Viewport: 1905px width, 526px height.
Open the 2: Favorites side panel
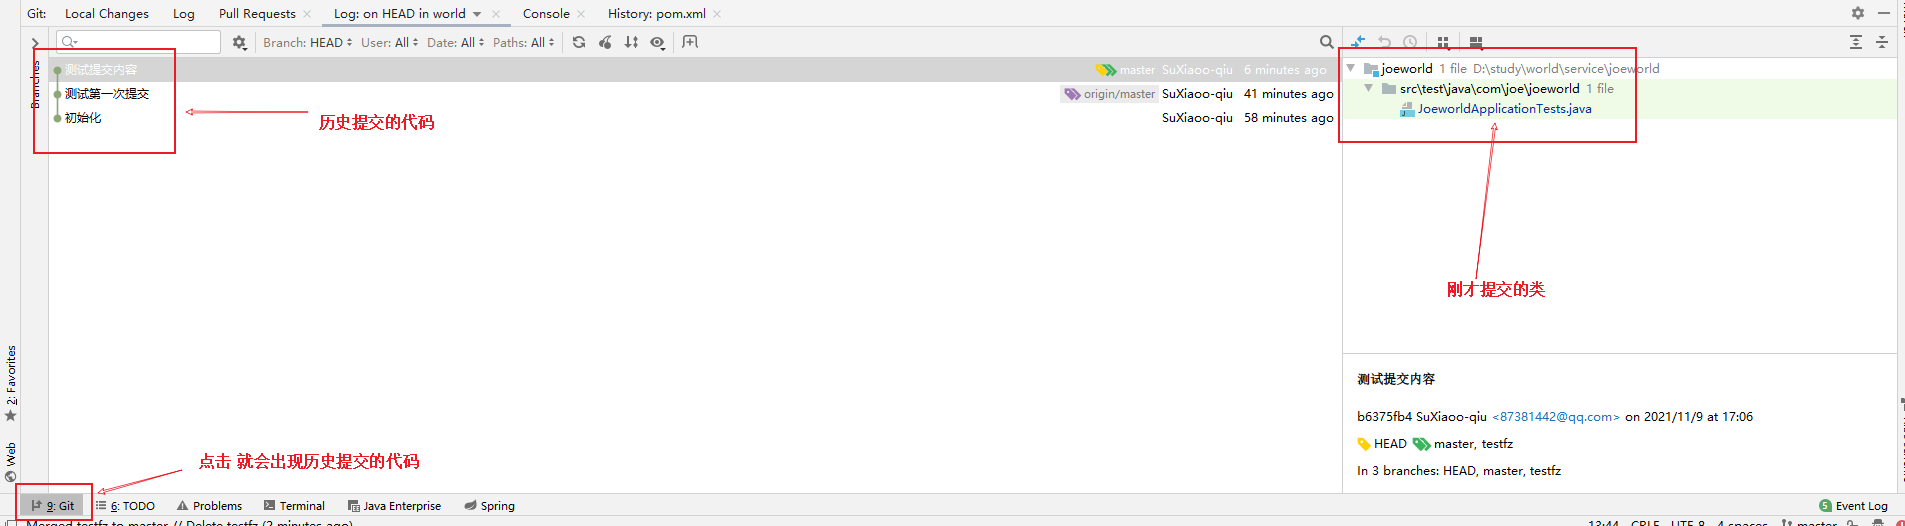pos(11,383)
